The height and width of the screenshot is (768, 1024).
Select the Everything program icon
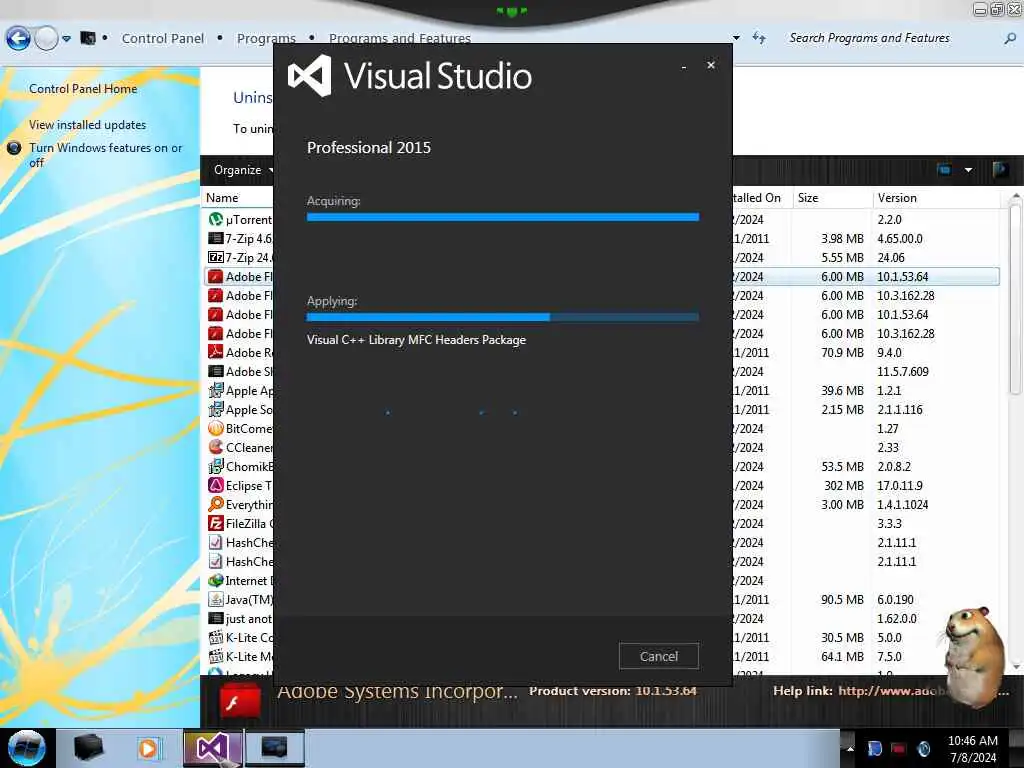click(216, 504)
